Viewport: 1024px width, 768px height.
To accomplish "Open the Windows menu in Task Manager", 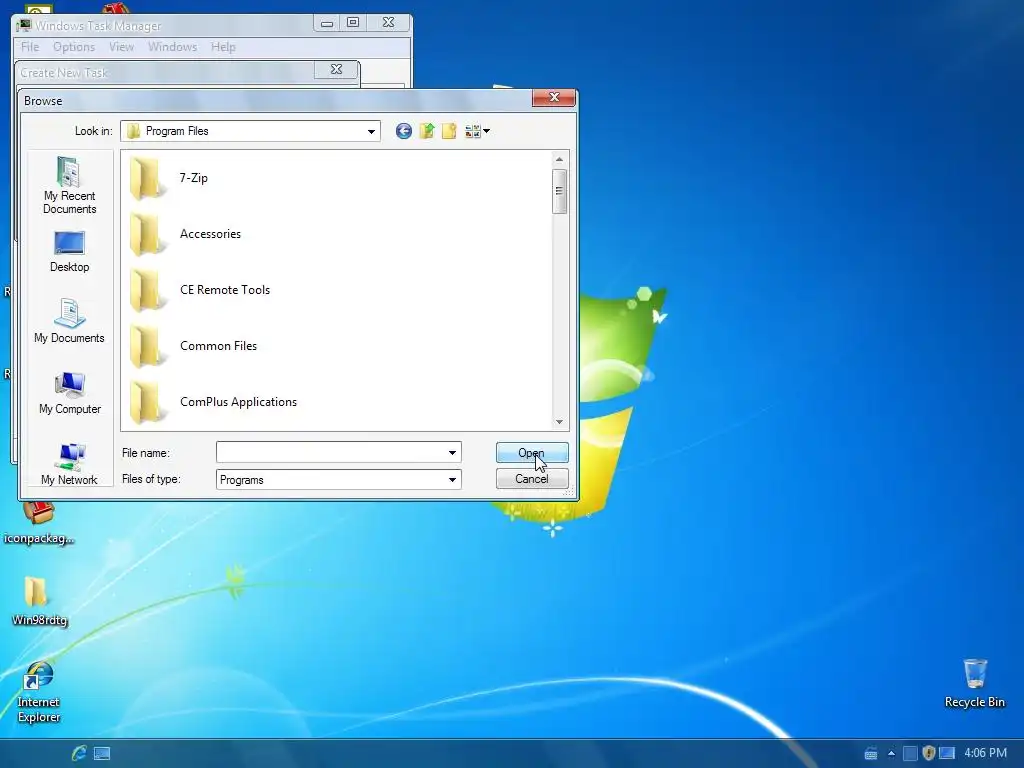I will [172, 47].
